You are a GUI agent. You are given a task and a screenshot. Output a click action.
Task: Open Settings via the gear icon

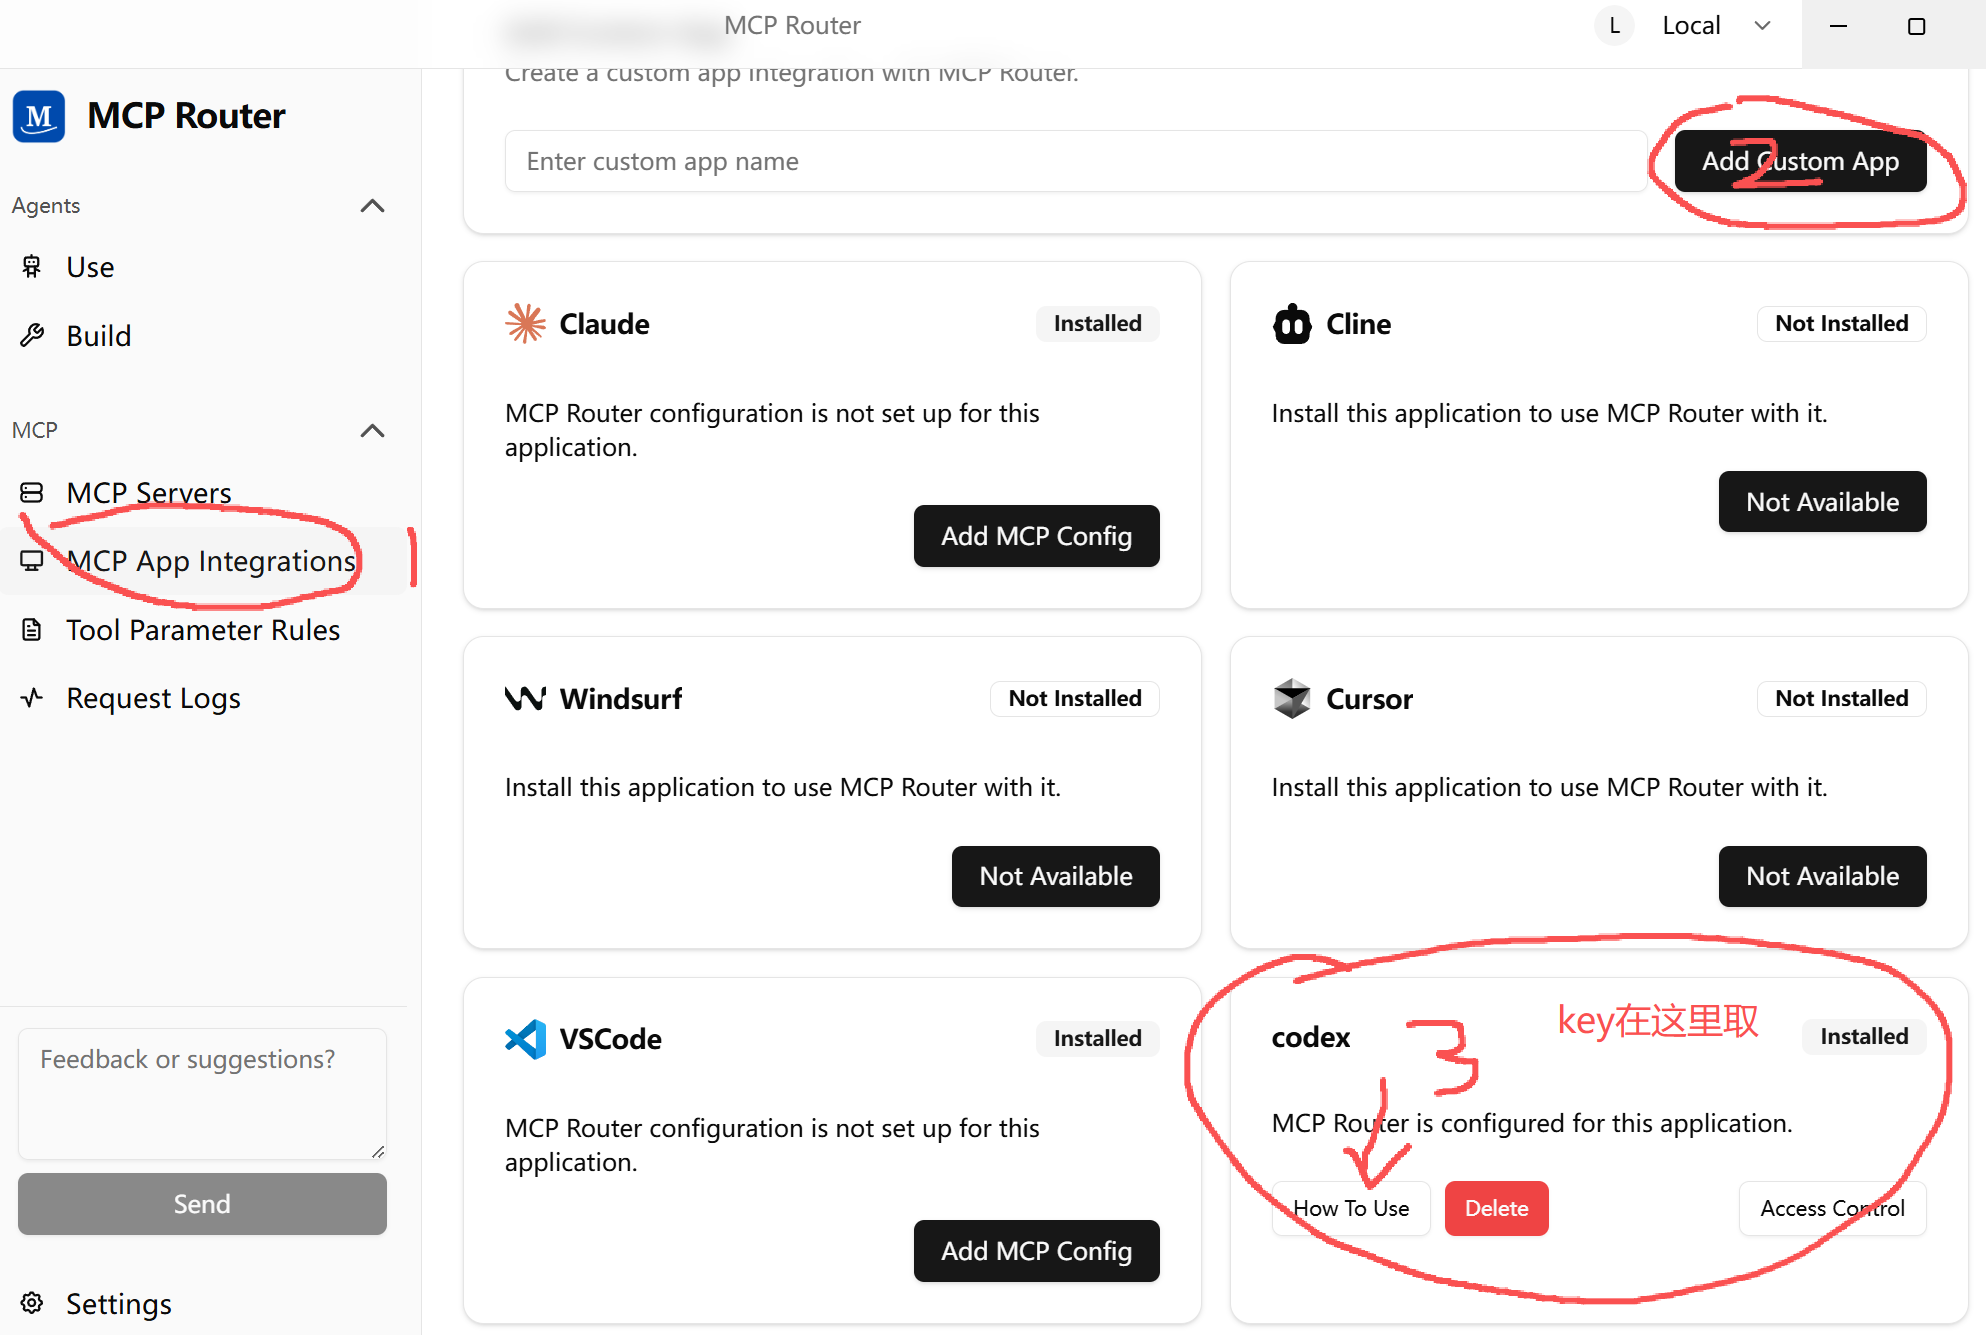pos(32,1303)
